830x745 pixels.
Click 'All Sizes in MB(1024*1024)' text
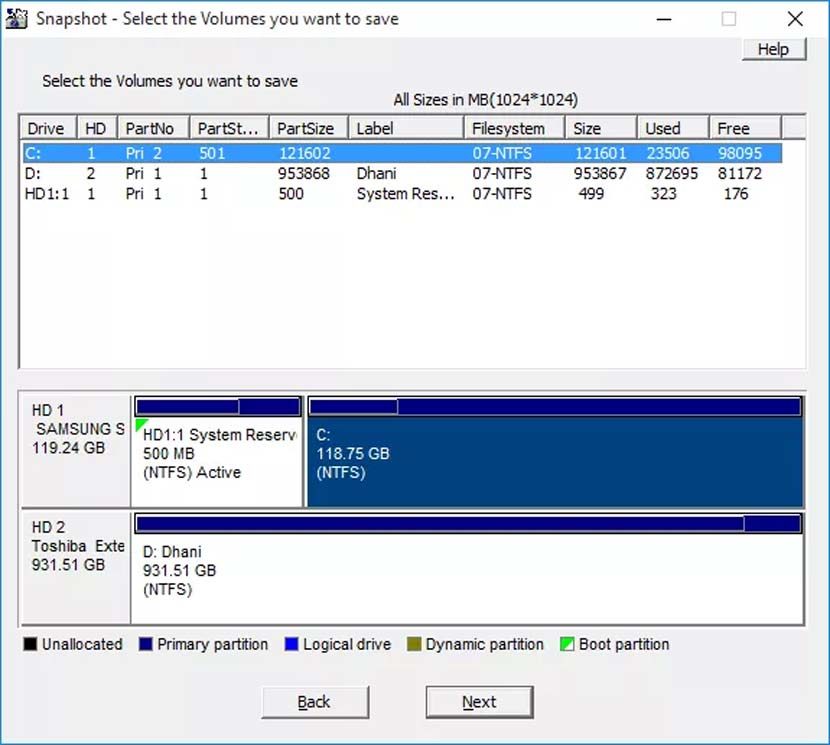[x=485, y=100]
